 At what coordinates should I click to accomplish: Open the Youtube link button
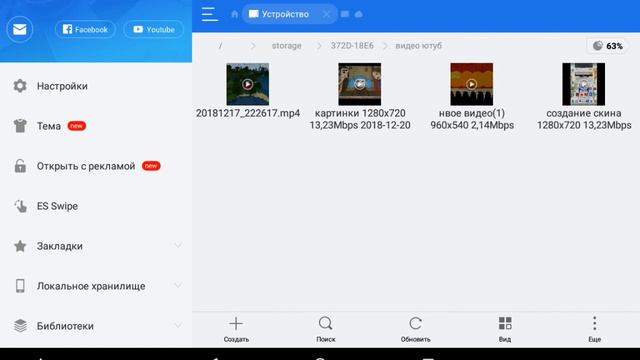point(153,29)
